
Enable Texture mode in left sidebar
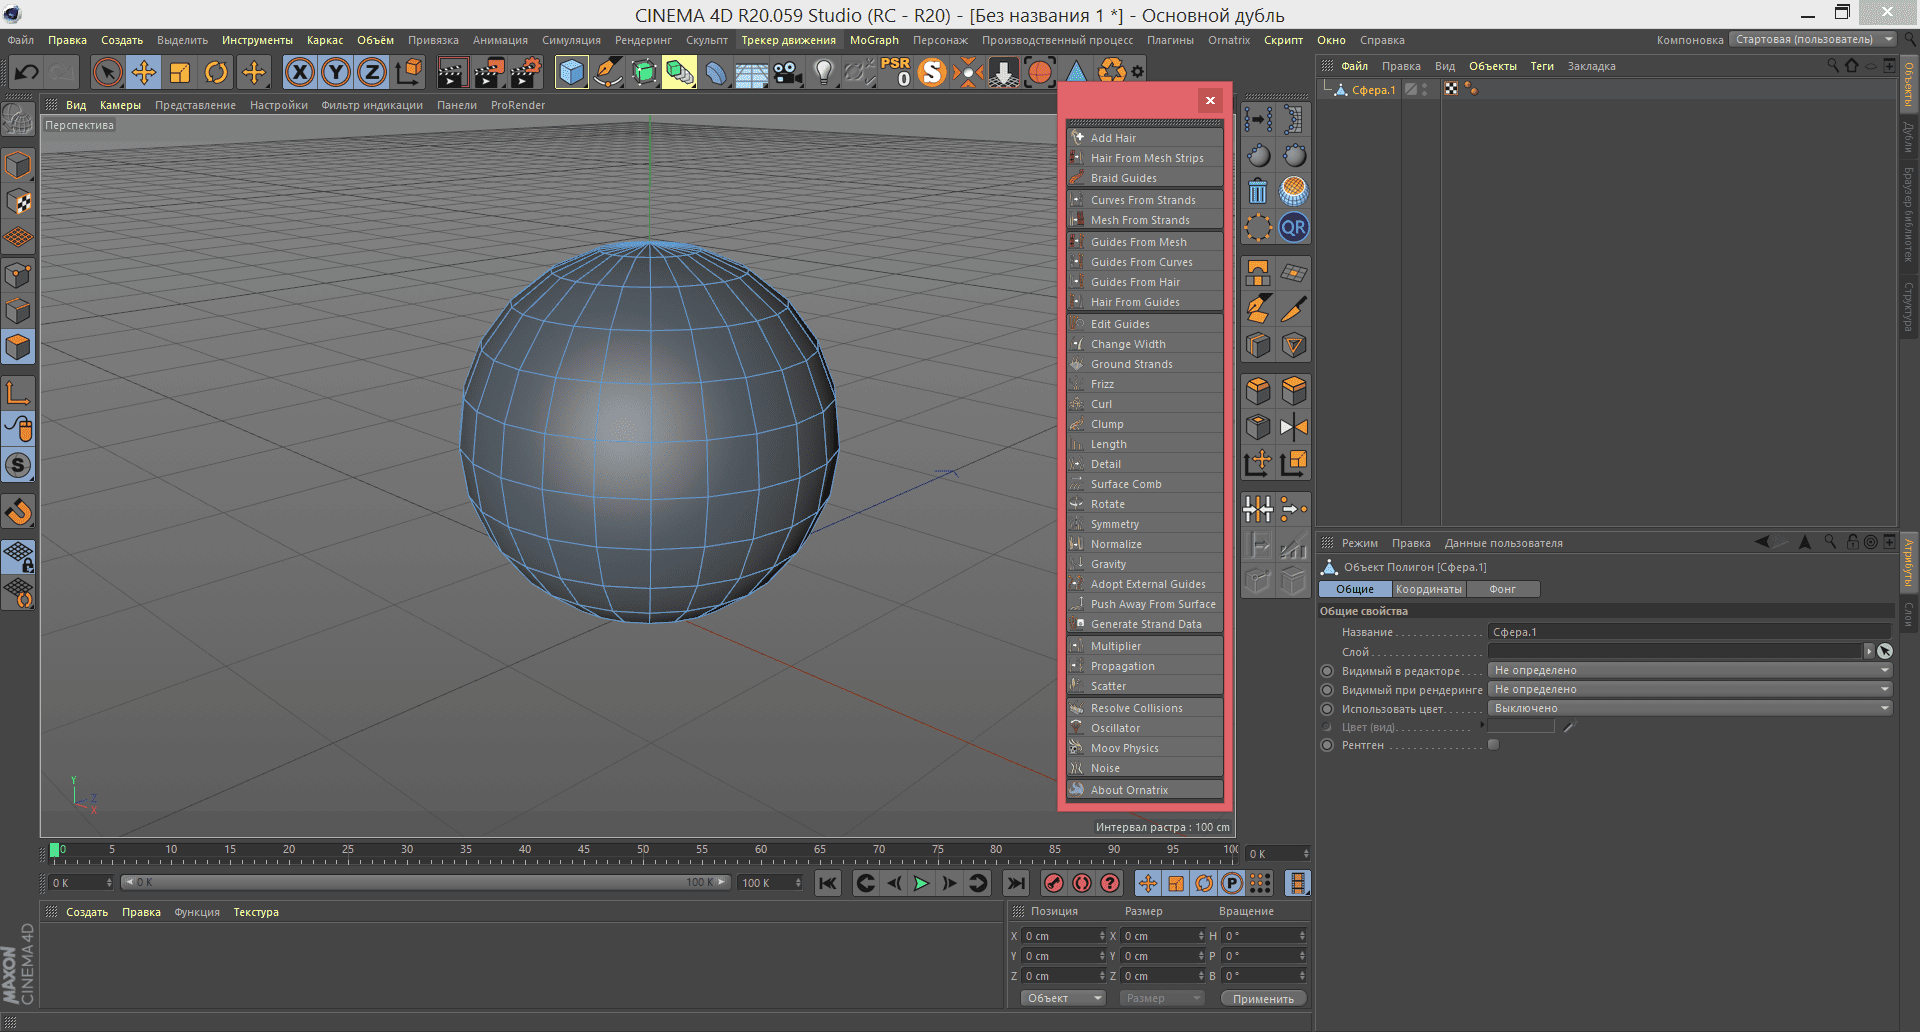tap(18, 202)
